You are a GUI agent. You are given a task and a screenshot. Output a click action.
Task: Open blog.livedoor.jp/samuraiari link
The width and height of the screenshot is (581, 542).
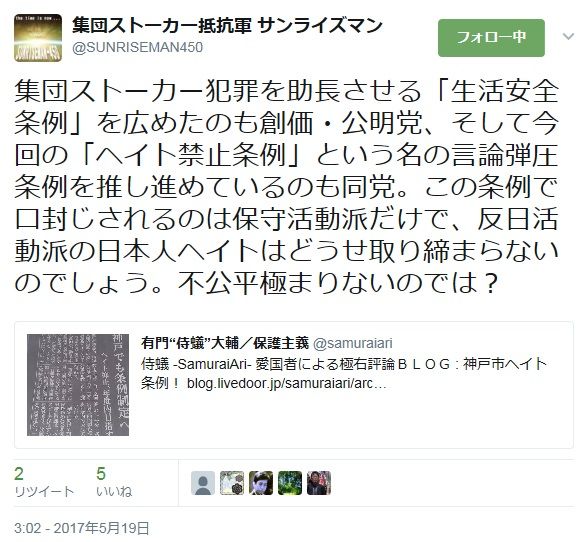click(287, 383)
